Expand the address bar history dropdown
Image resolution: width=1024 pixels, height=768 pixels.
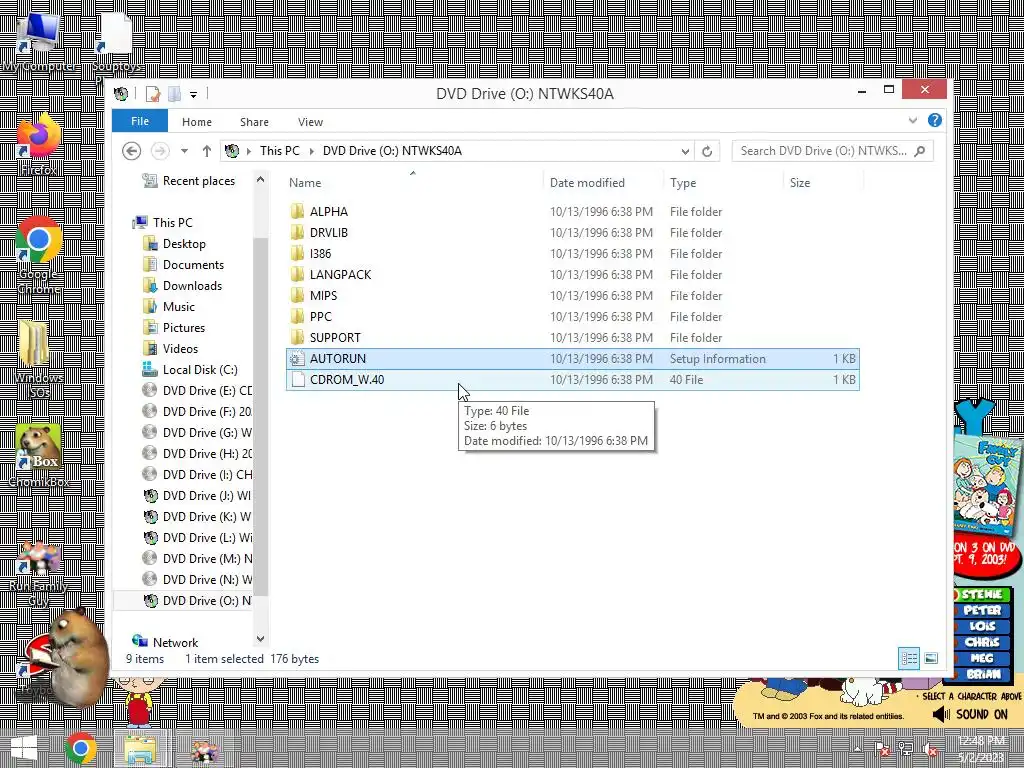click(685, 152)
